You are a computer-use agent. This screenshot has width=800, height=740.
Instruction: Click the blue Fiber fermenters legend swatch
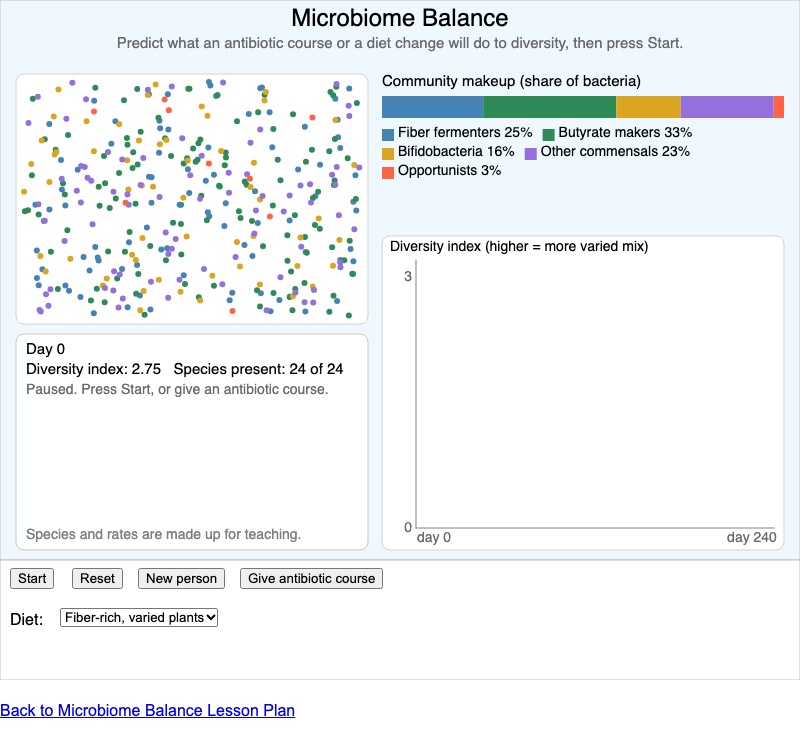[x=388, y=134]
